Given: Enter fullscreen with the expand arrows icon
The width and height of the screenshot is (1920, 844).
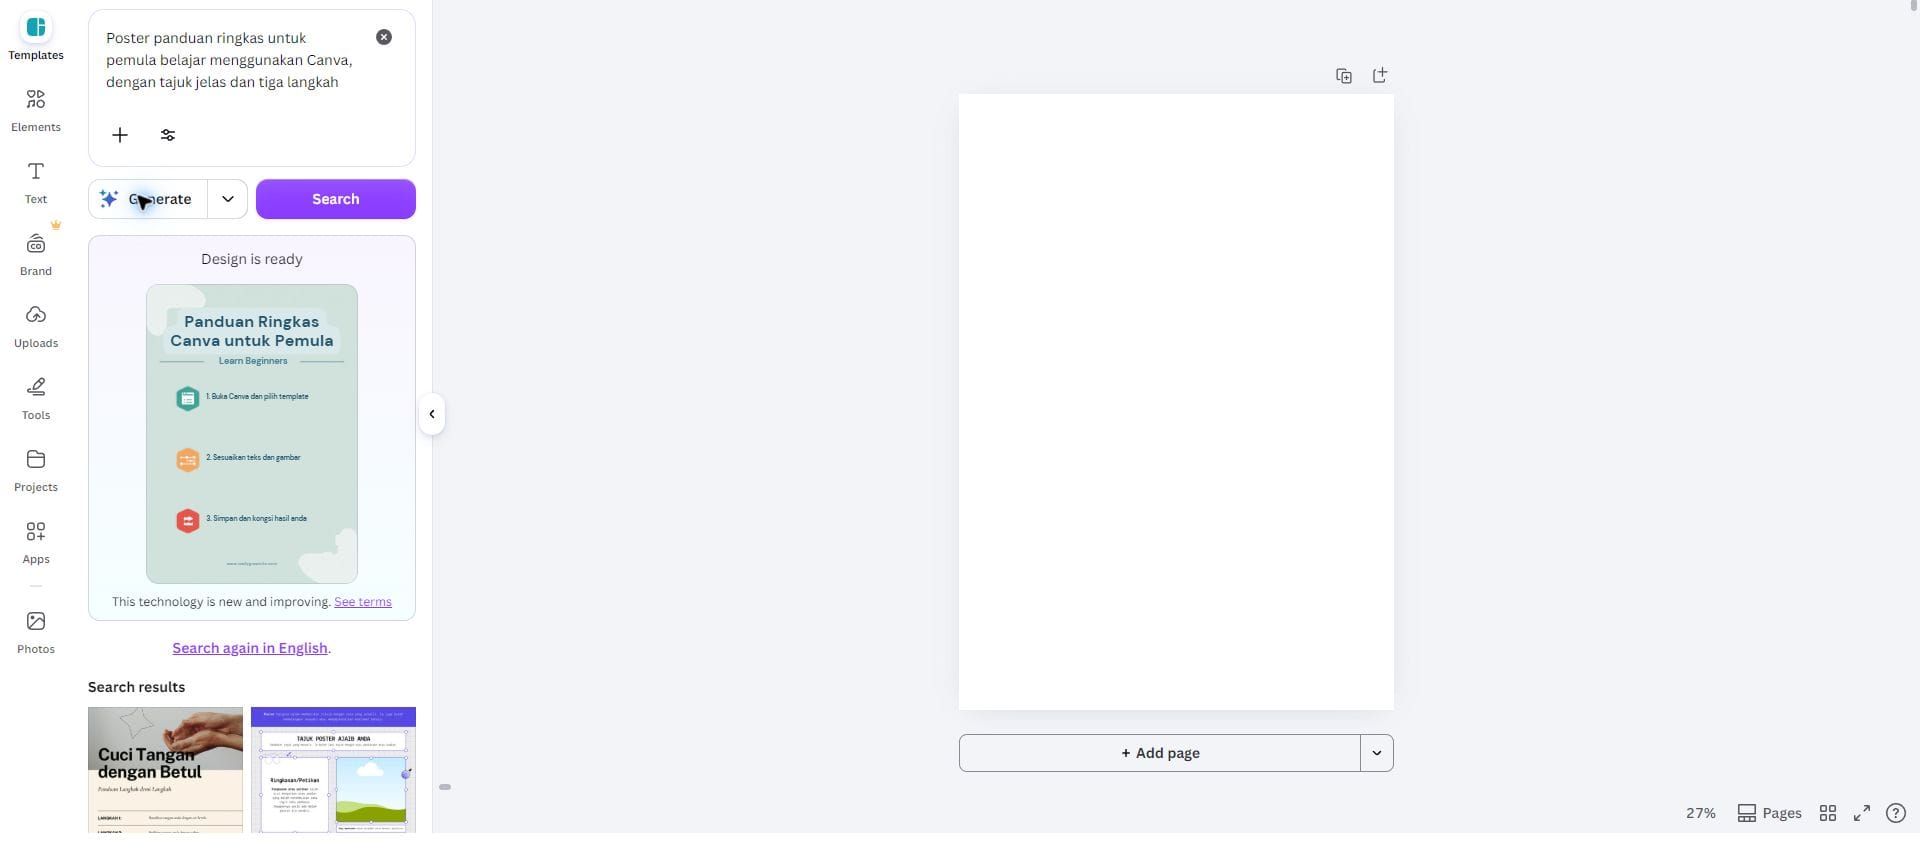Looking at the screenshot, I should (1862, 813).
